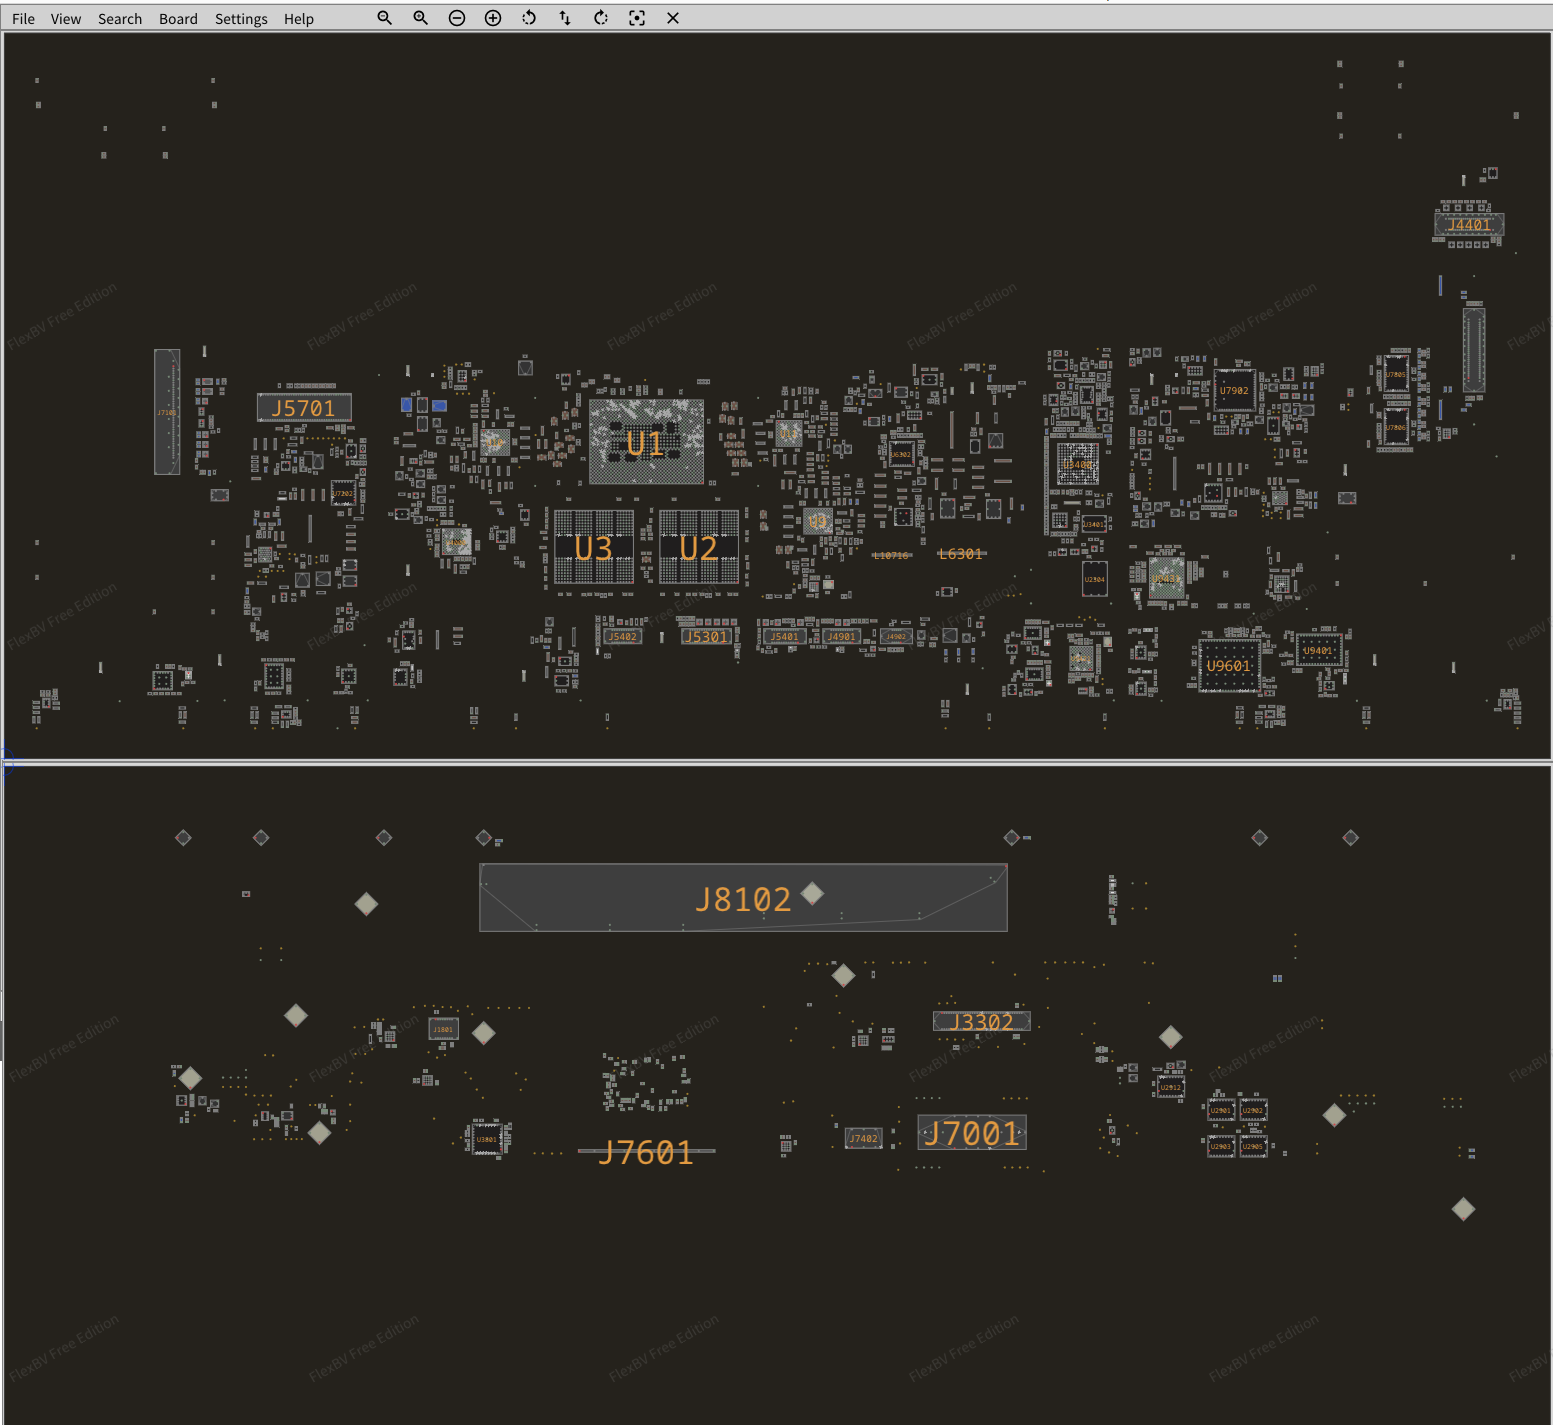This screenshot has height=1425, width=1553.
Task: Select the J4401 connector
Action: (1469, 225)
